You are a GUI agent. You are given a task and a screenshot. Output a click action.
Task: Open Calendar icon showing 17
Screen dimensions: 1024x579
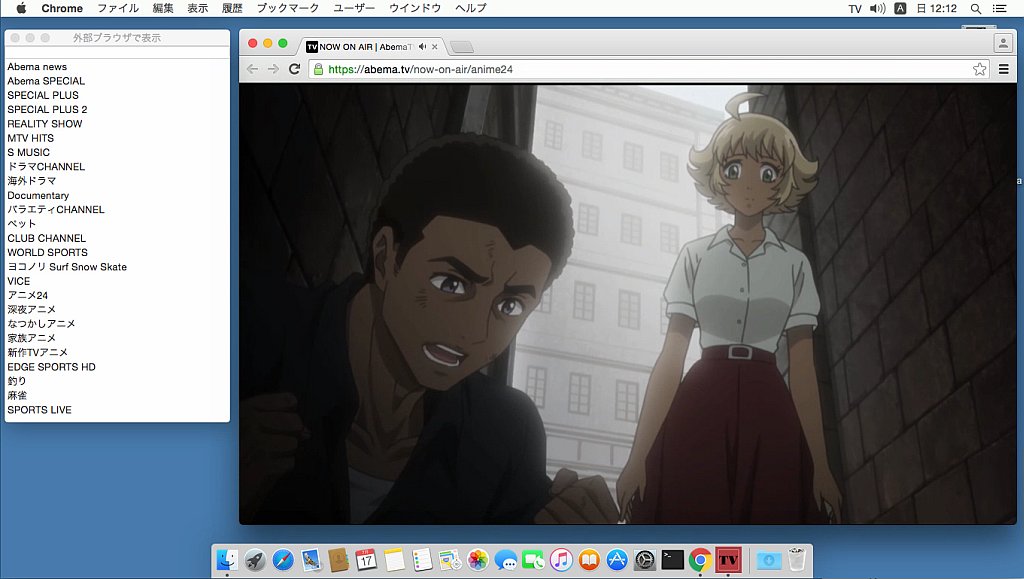coord(366,560)
